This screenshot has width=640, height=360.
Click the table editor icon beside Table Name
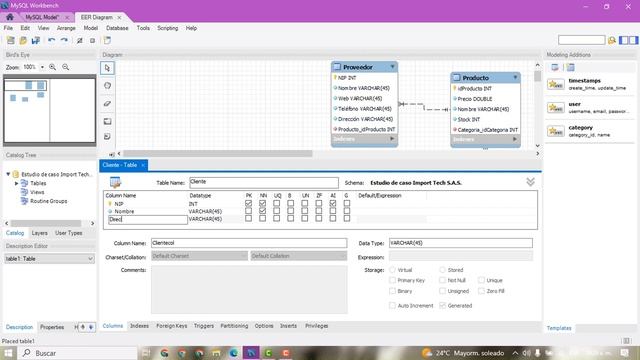(x=116, y=182)
